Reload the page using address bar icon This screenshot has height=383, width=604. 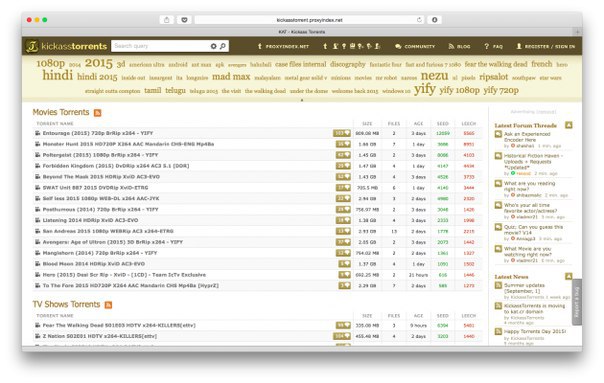(x=419, y=20)
